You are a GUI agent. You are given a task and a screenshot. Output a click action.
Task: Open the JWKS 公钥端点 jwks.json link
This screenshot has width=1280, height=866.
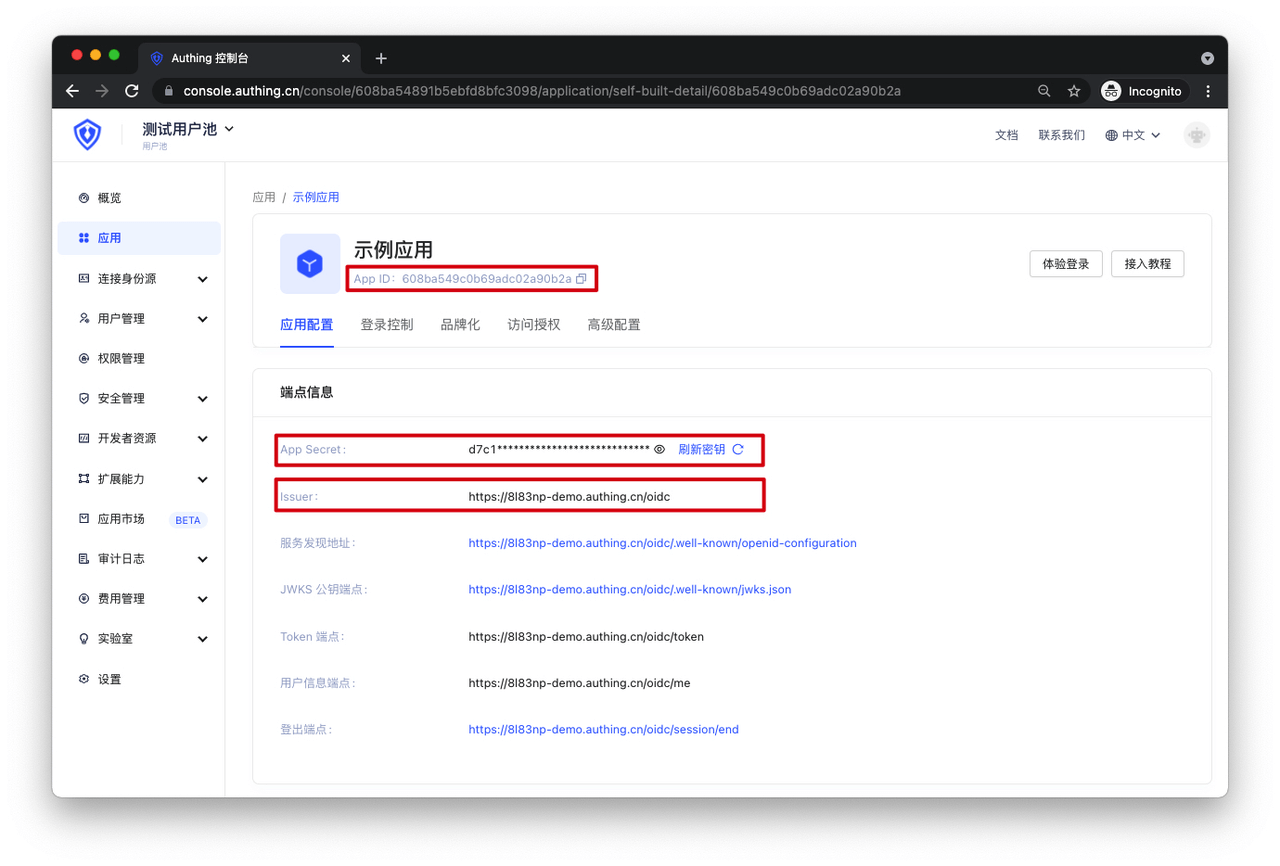pos(629,590)
